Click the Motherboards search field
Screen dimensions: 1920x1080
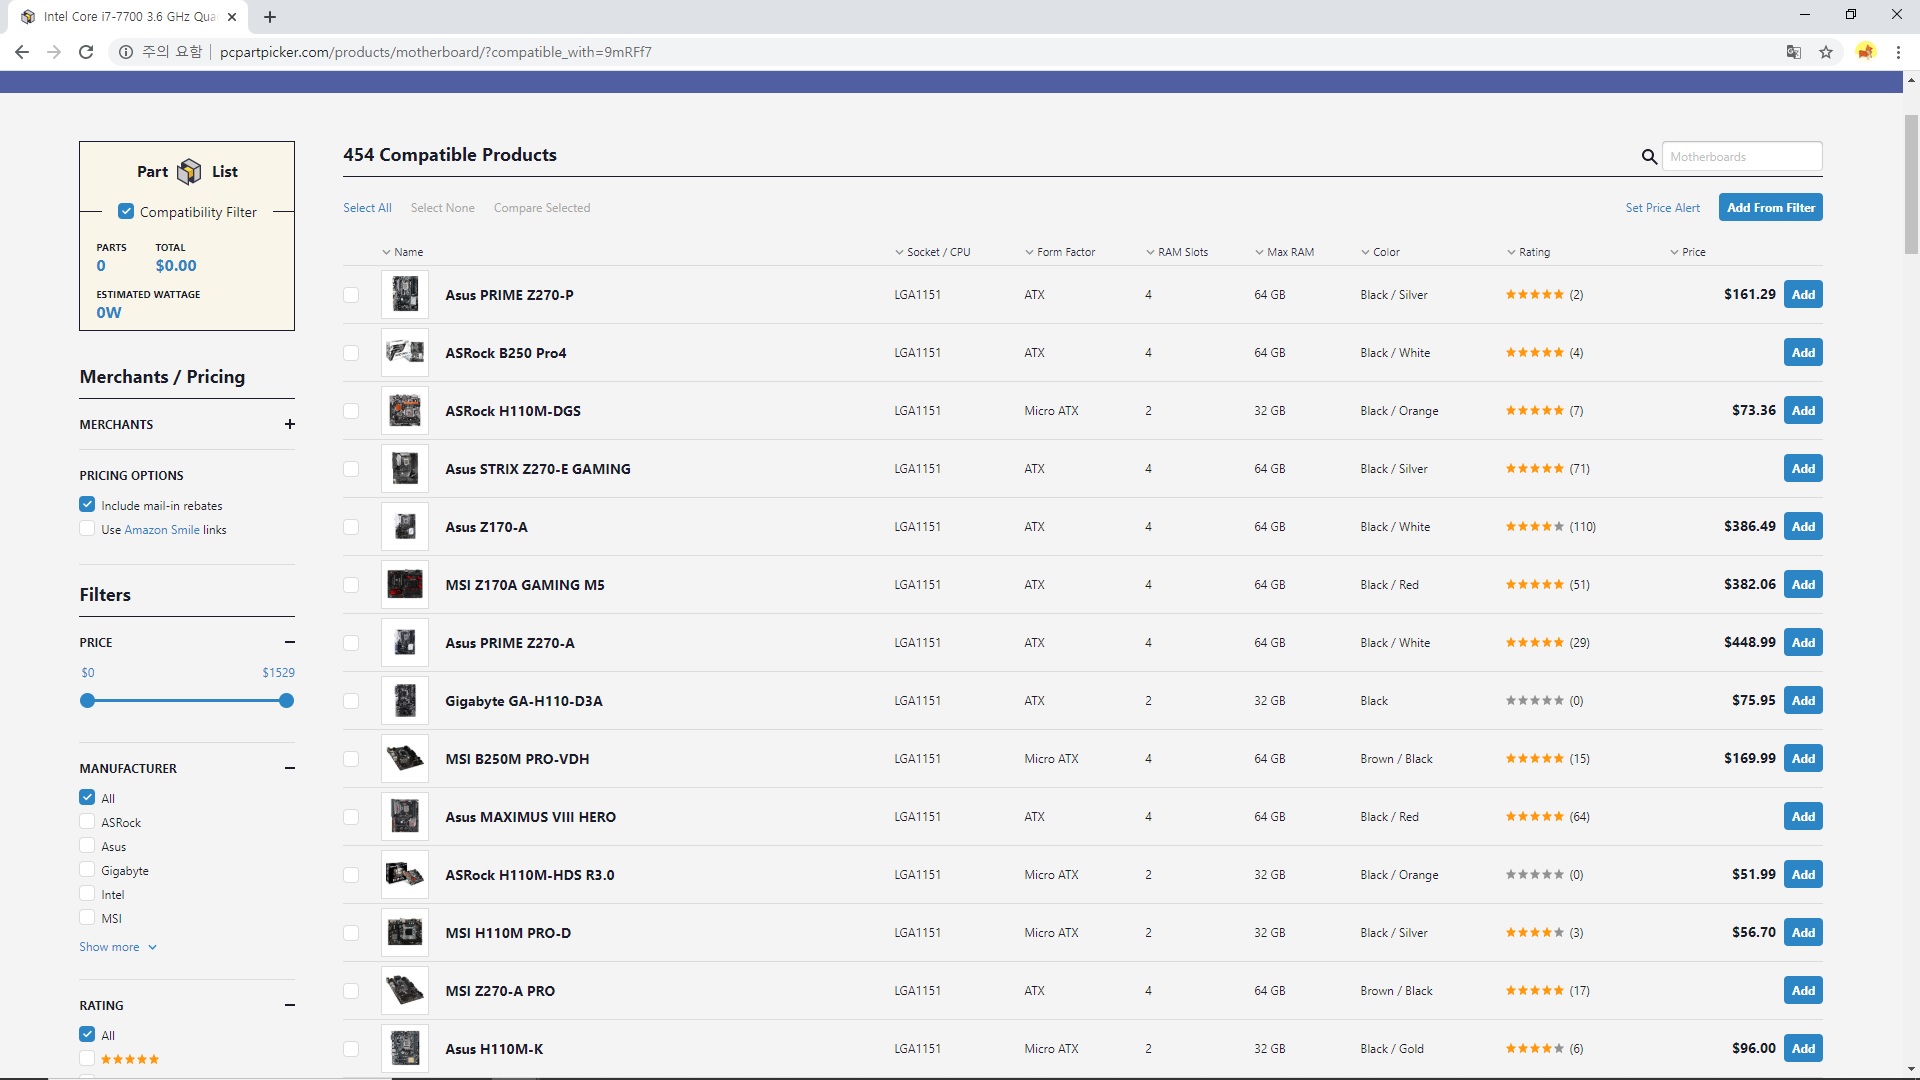tap(1742, 157)
